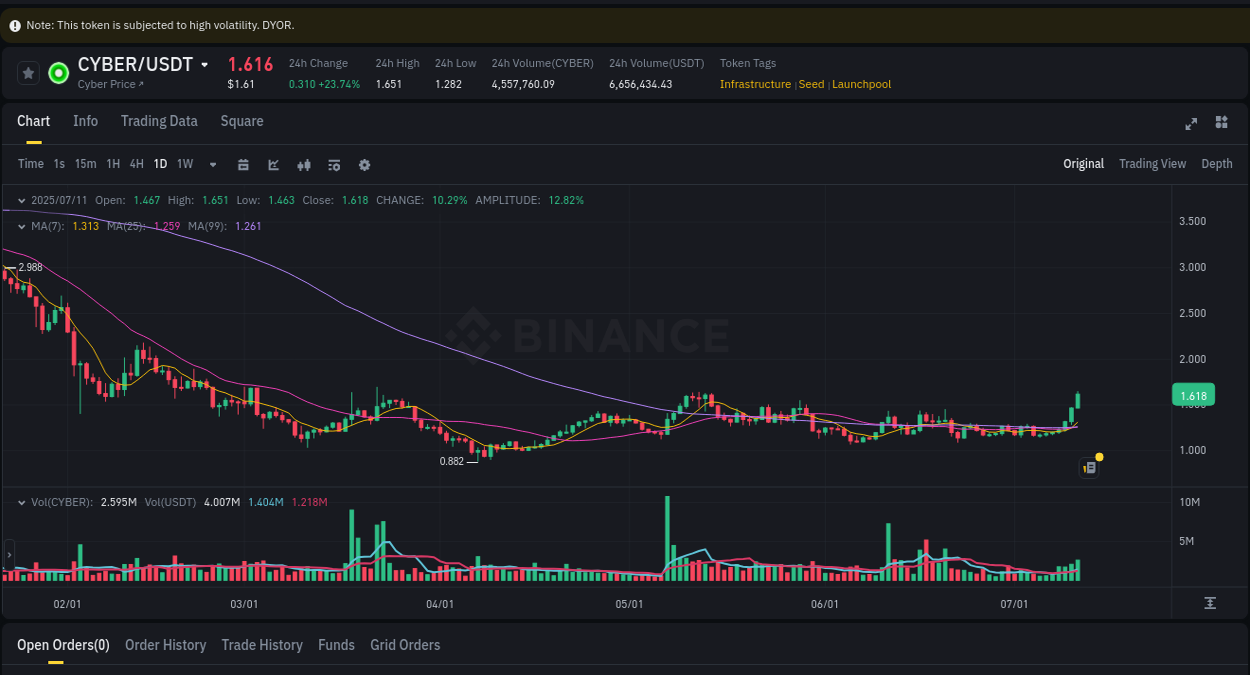Open the extra timeframe dropdown arrow
This screenshot has width=1250, height=675.
click(212, 164)
